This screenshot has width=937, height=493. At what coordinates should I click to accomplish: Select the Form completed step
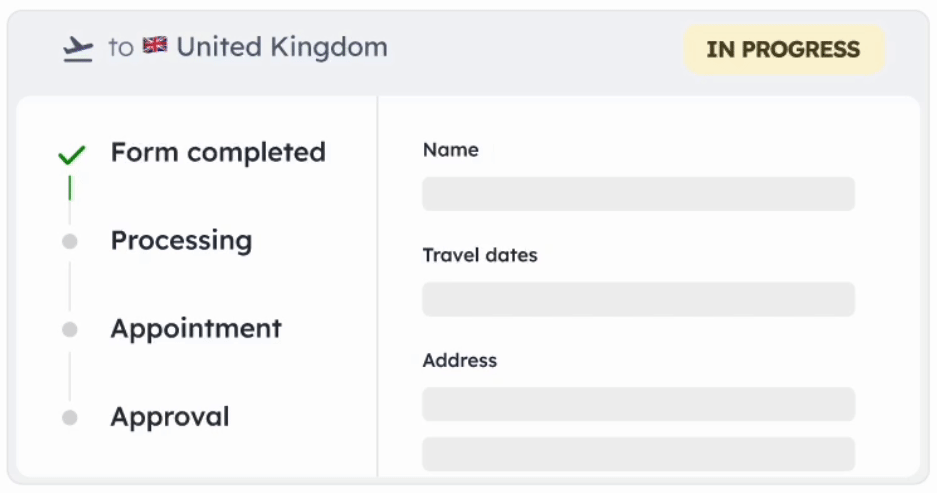218,152
